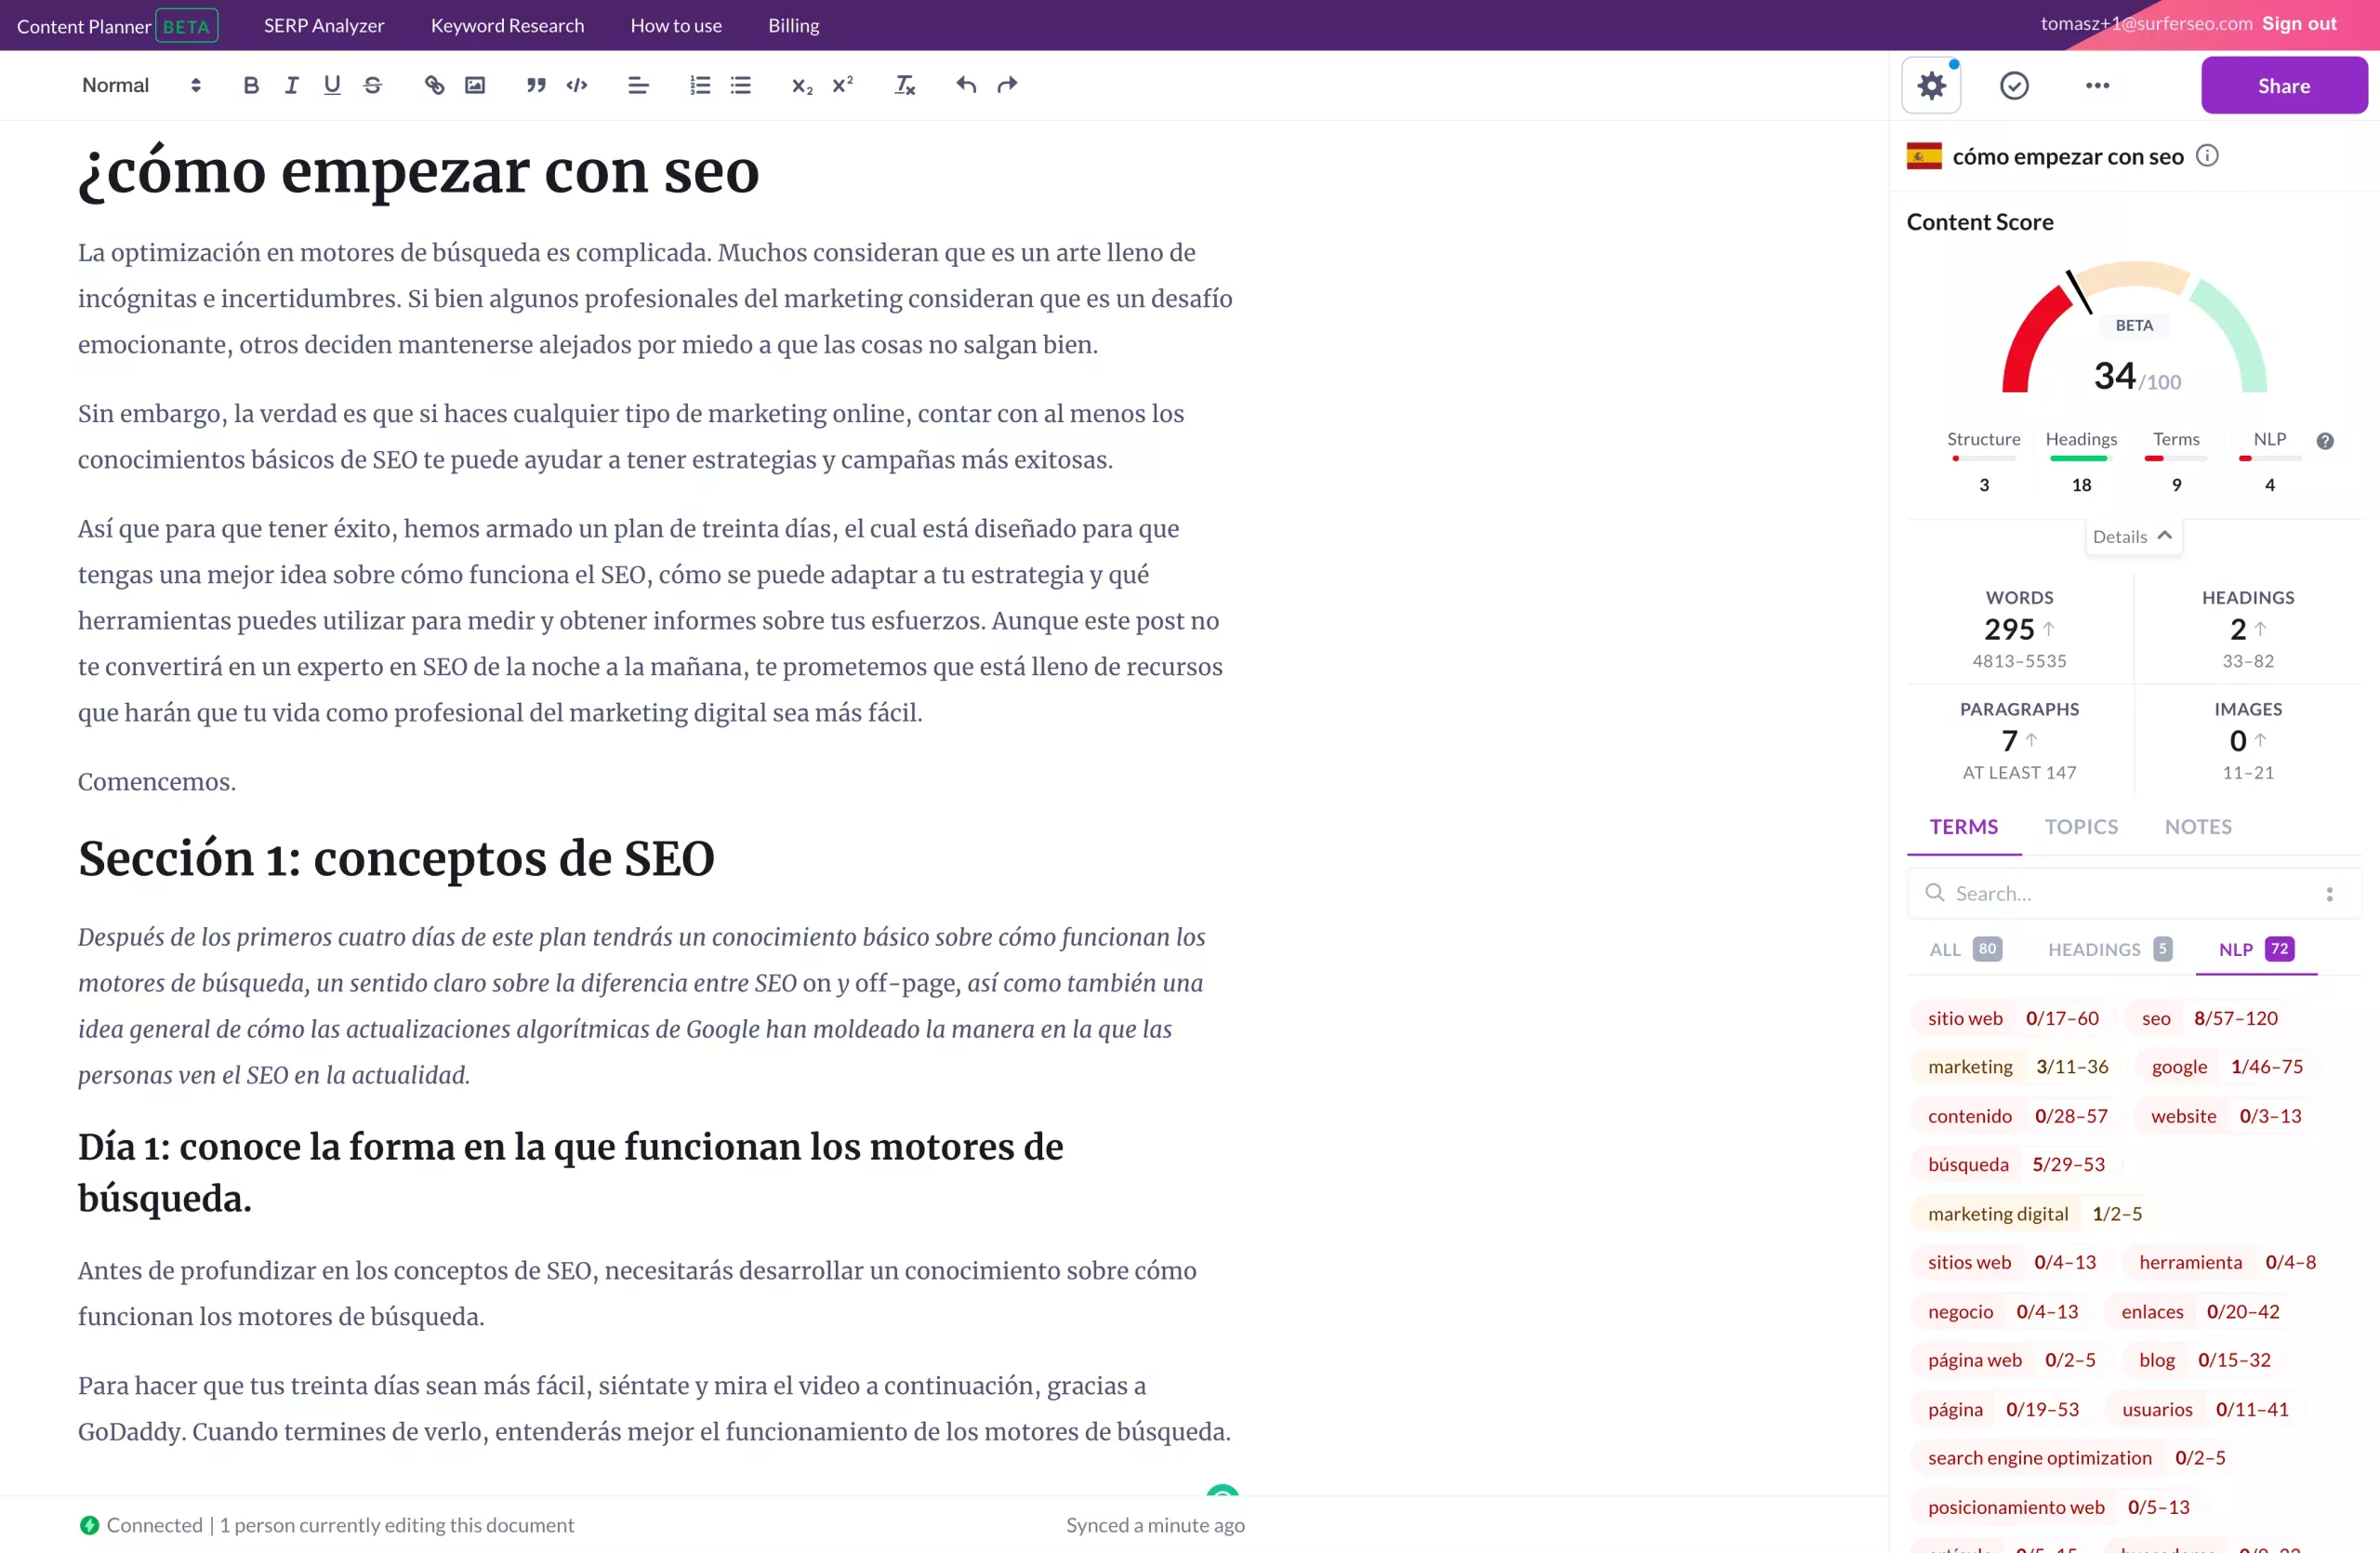This screenshot has width=2380, height=1553.
Task: Insert a blockquote
Action: (x=536, y=85)
